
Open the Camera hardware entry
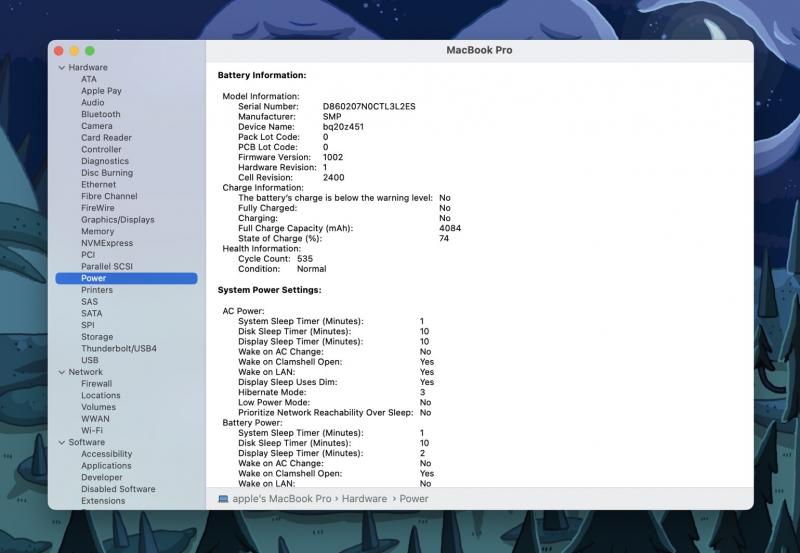point(96,126)
